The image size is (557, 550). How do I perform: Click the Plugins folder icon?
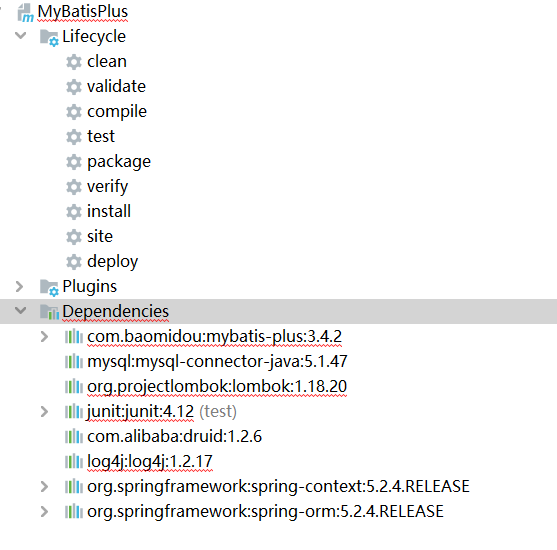click(49, 287)
